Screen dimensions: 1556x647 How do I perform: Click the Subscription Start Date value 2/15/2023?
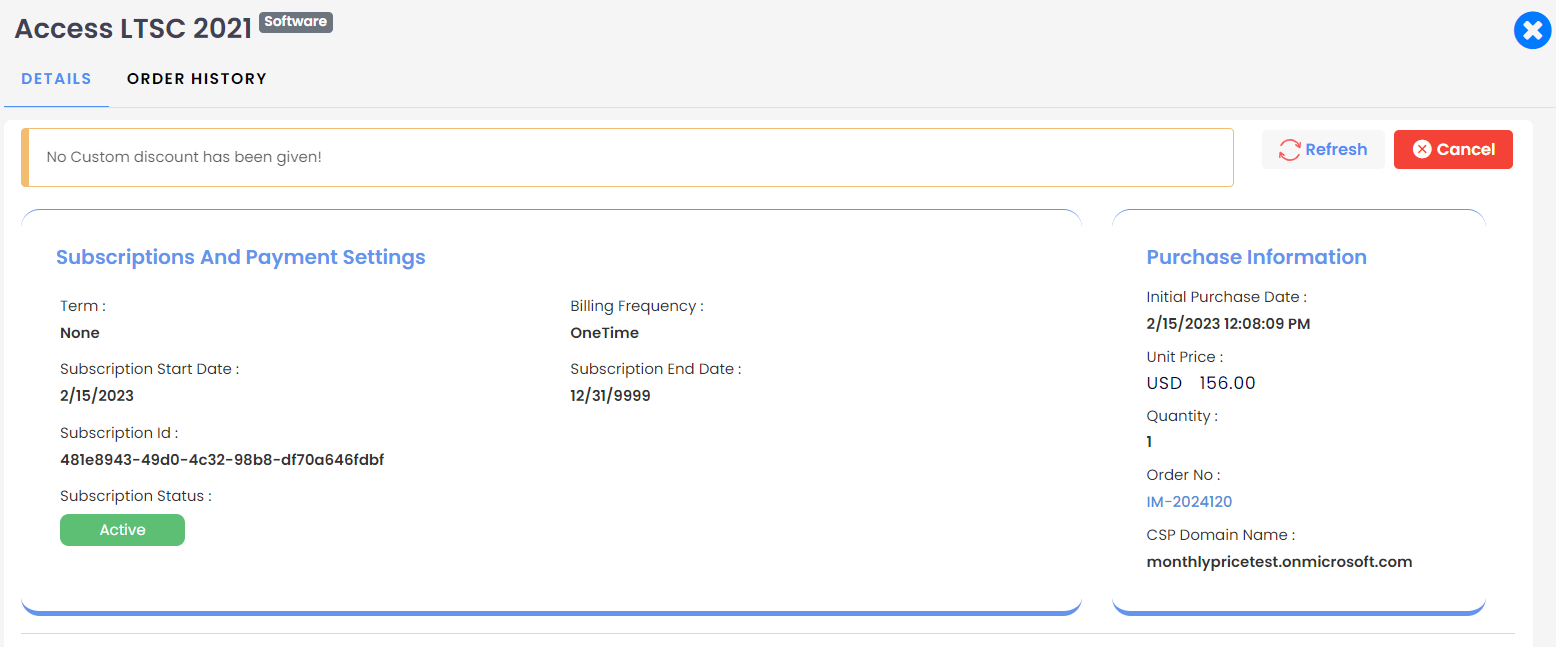coord(97,396)
